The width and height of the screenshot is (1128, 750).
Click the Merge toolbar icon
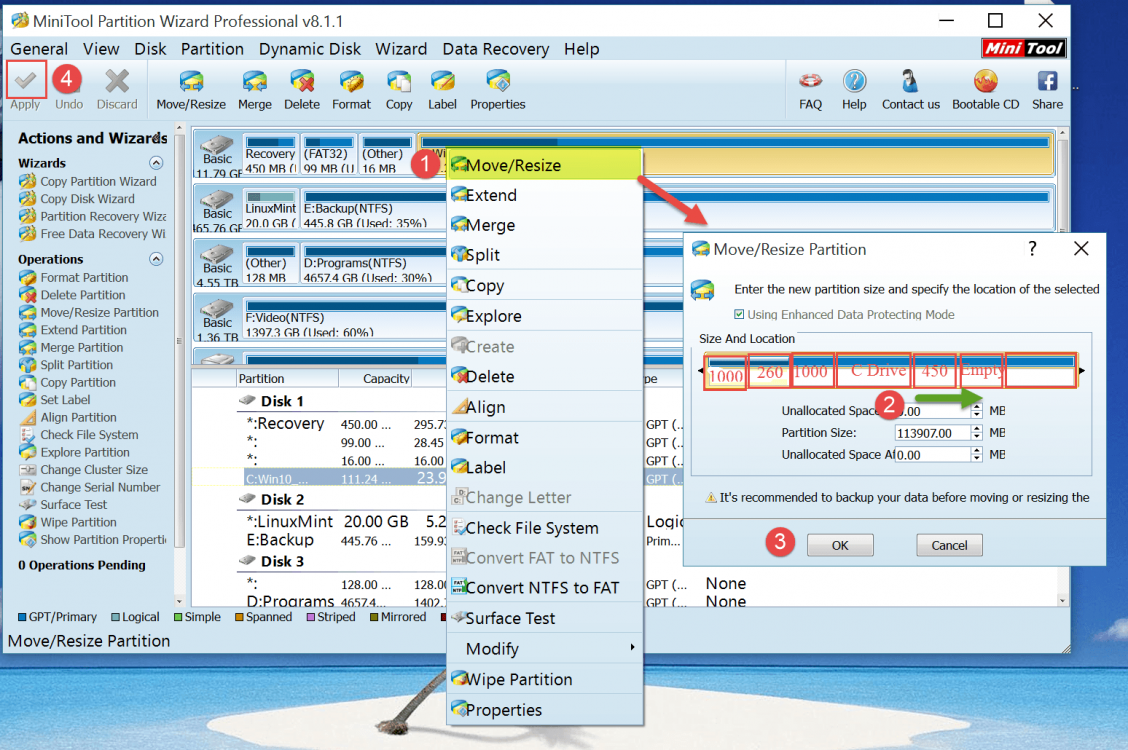[x=255, y=81]
